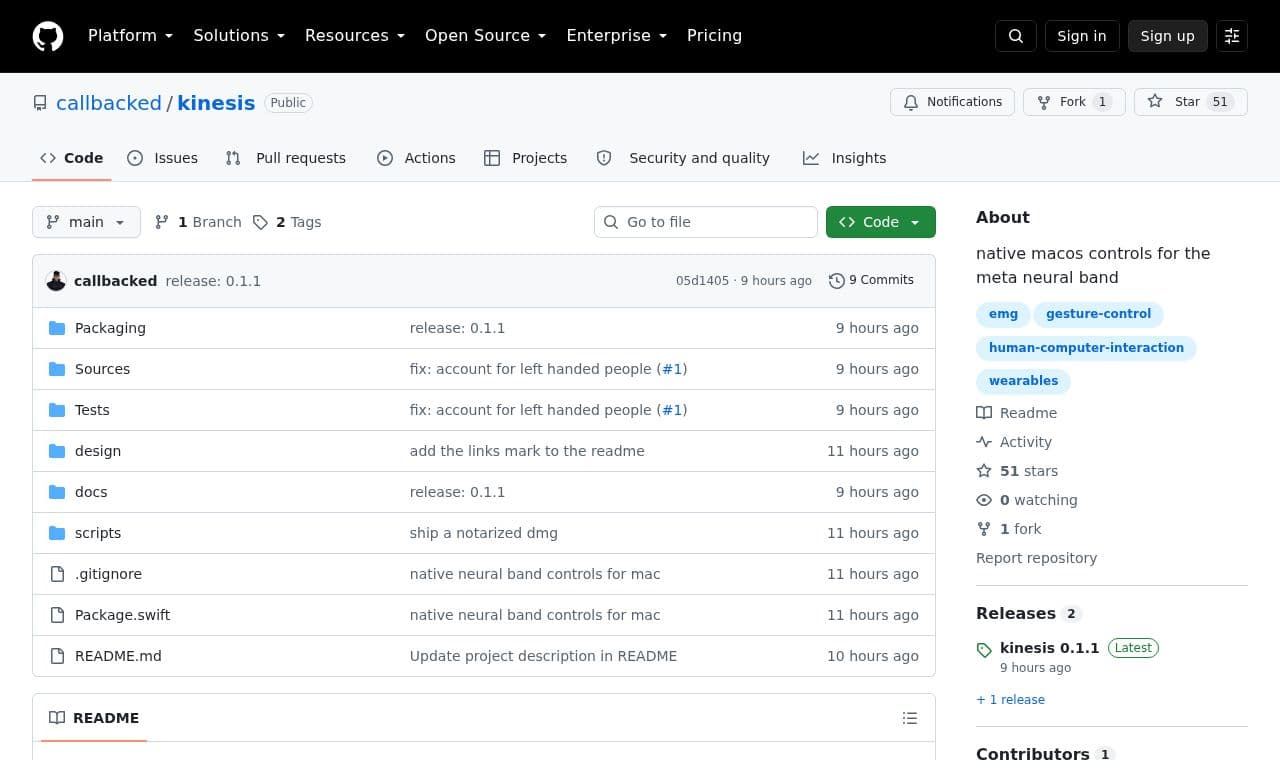
Task: Click the README outline list icon
Action: pos(910,718)
